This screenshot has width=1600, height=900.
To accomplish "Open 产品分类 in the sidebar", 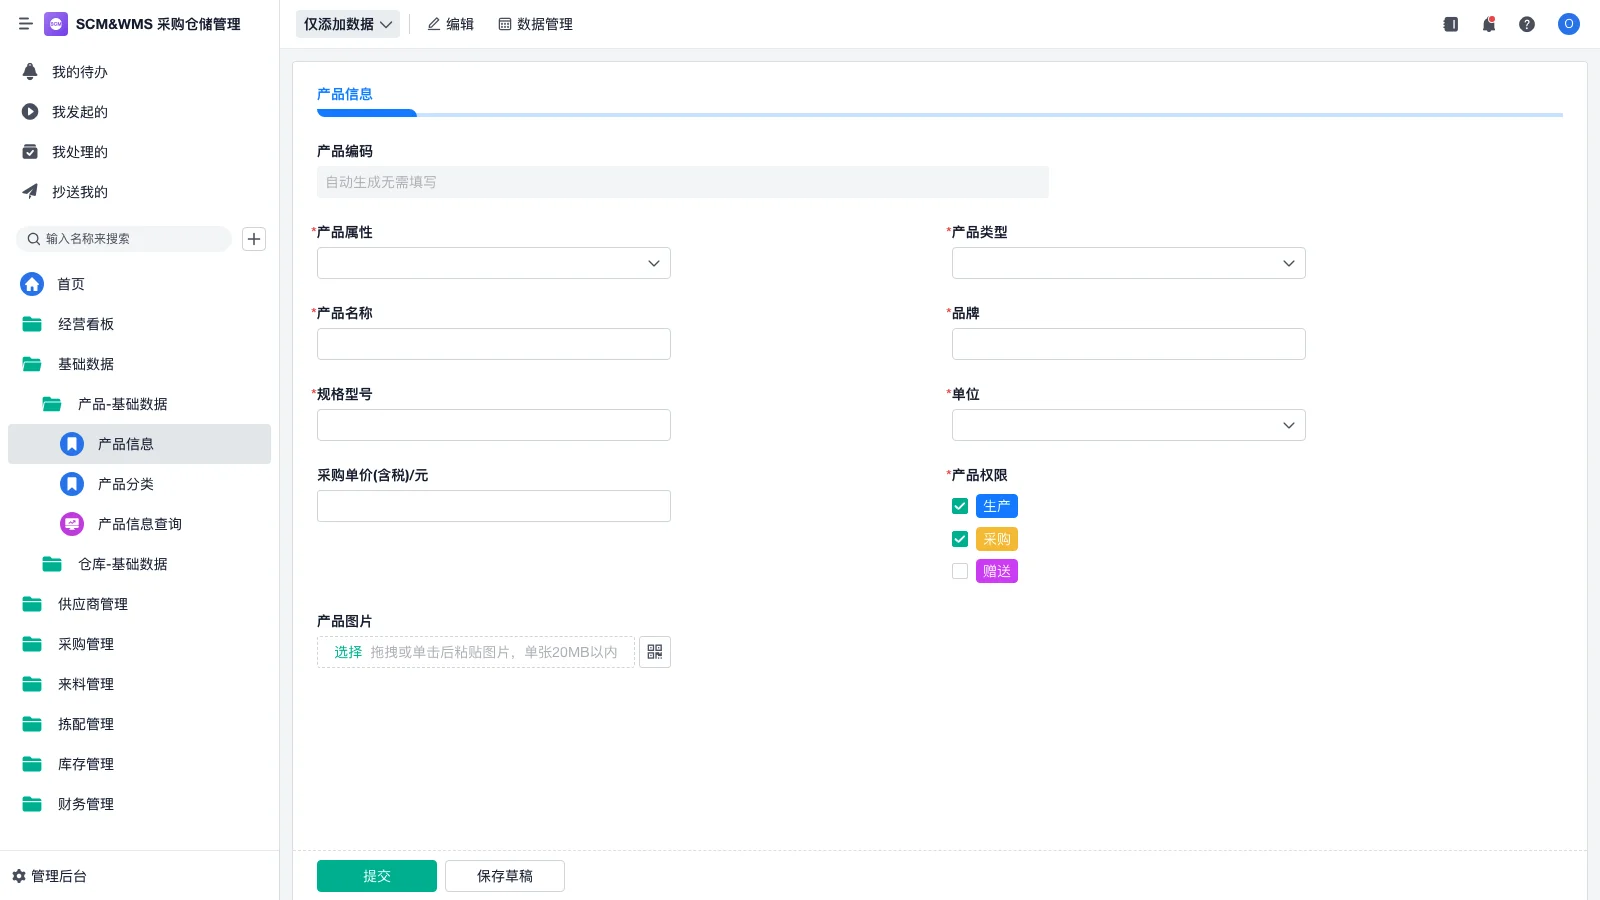I will pyautogui.click(x=139, y=484).
